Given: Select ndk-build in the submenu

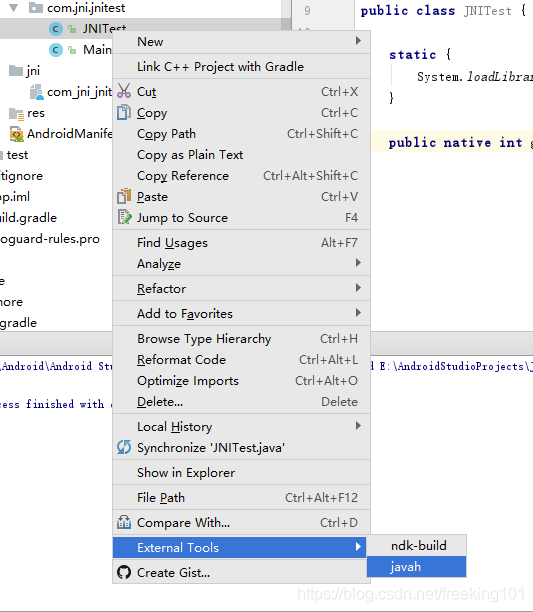Looking at the screenshot, I should [416, 546].
